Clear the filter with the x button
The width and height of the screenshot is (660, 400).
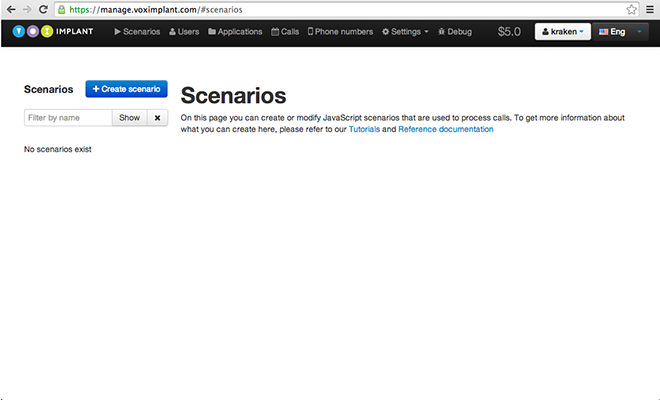157,117
